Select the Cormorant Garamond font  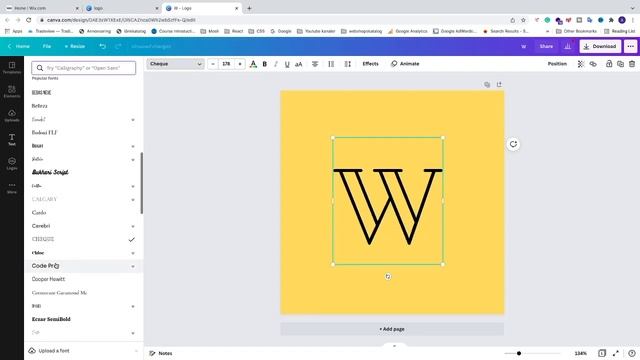point(59,293)
